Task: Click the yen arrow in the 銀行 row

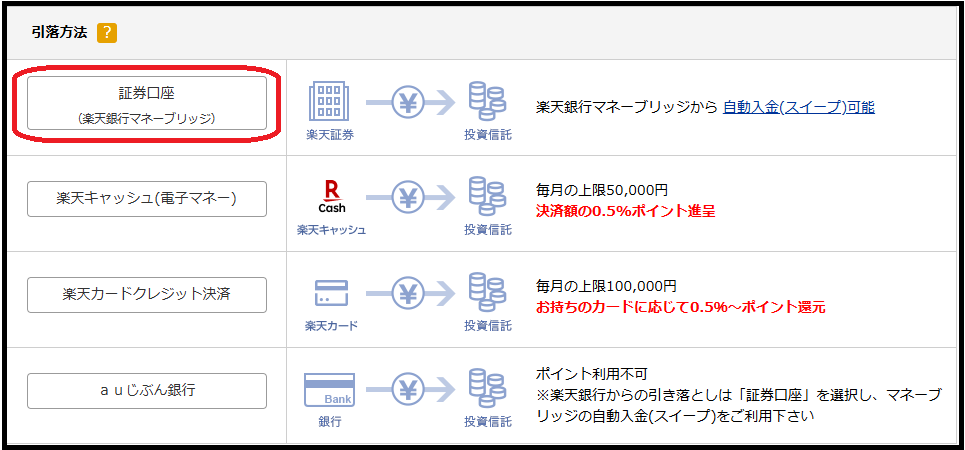Action: point(410,390)
